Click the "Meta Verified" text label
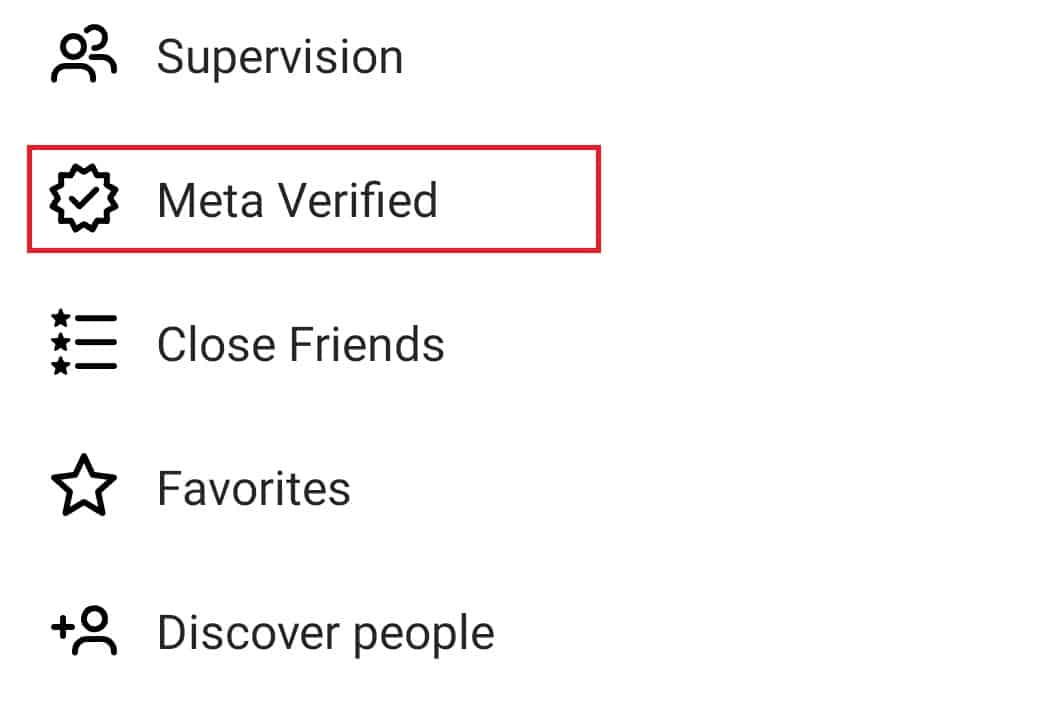Viewport: 1059px width, 702px height. click(298, 200)
